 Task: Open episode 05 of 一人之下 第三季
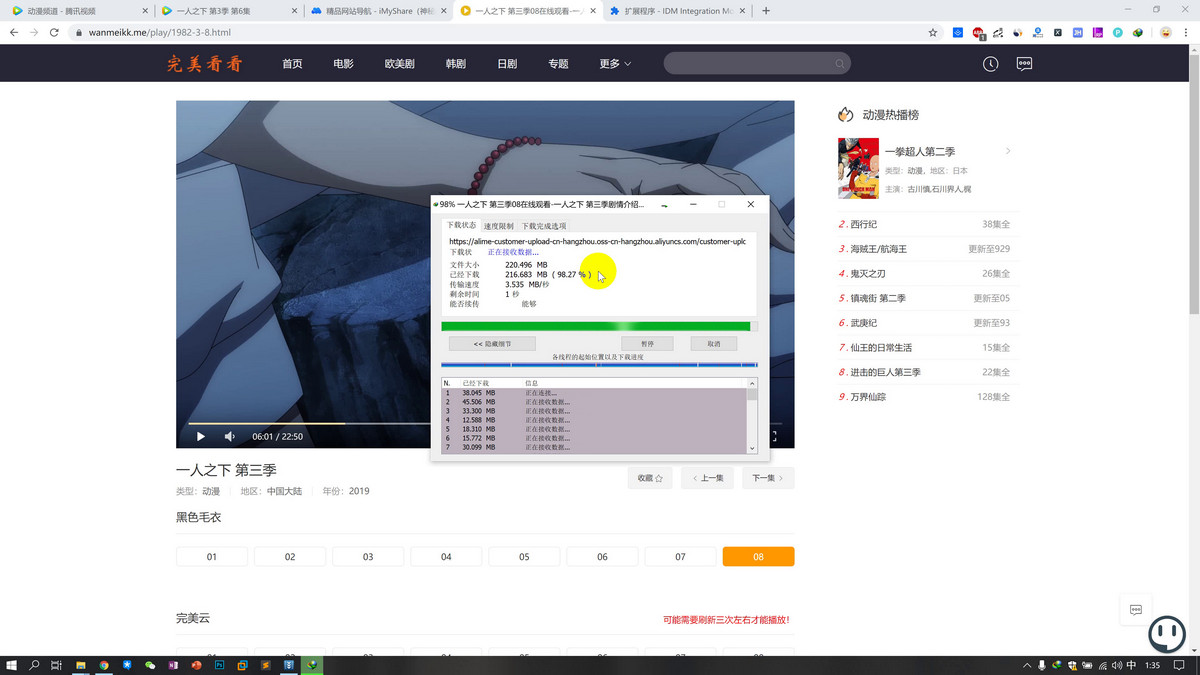click(523, 556)
